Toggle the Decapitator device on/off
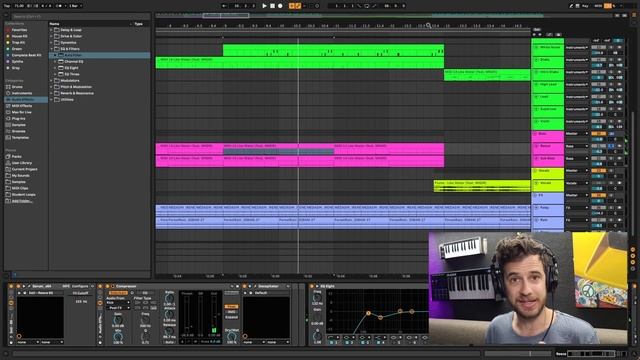Image resolution: width=640 pixels, height=360 pixels. (x=245, y=287)
